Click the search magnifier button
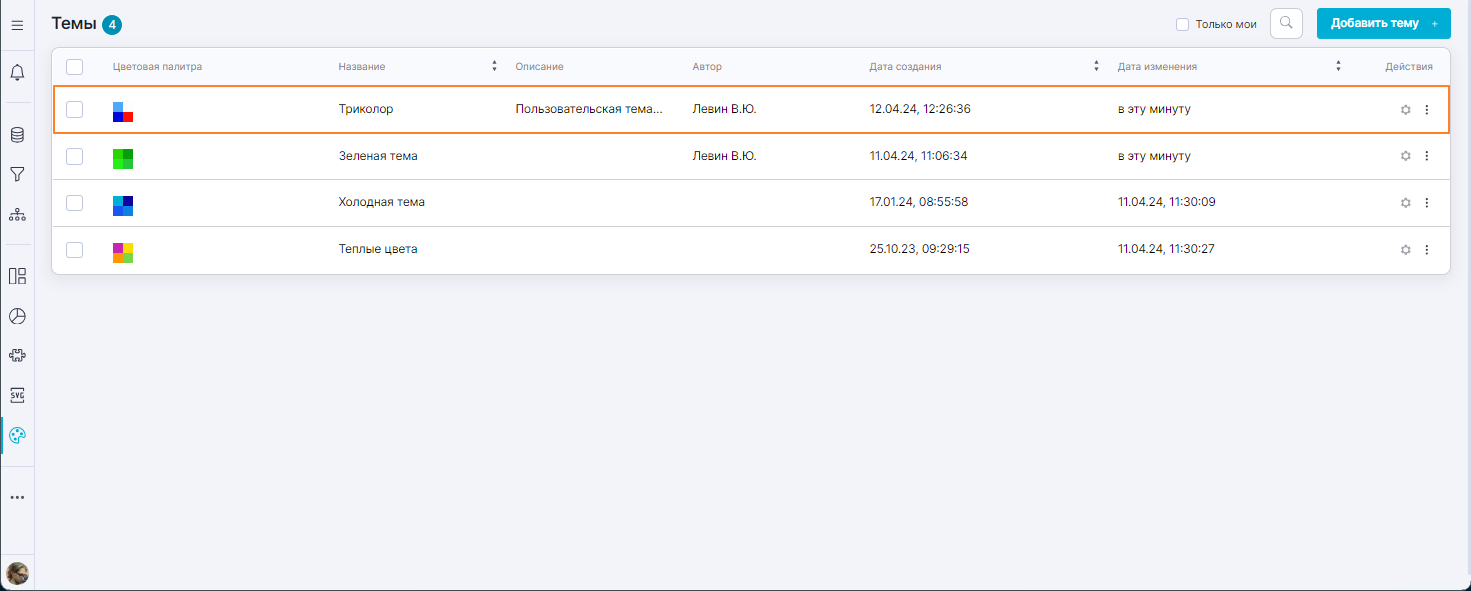 (x=1286, y=24)
